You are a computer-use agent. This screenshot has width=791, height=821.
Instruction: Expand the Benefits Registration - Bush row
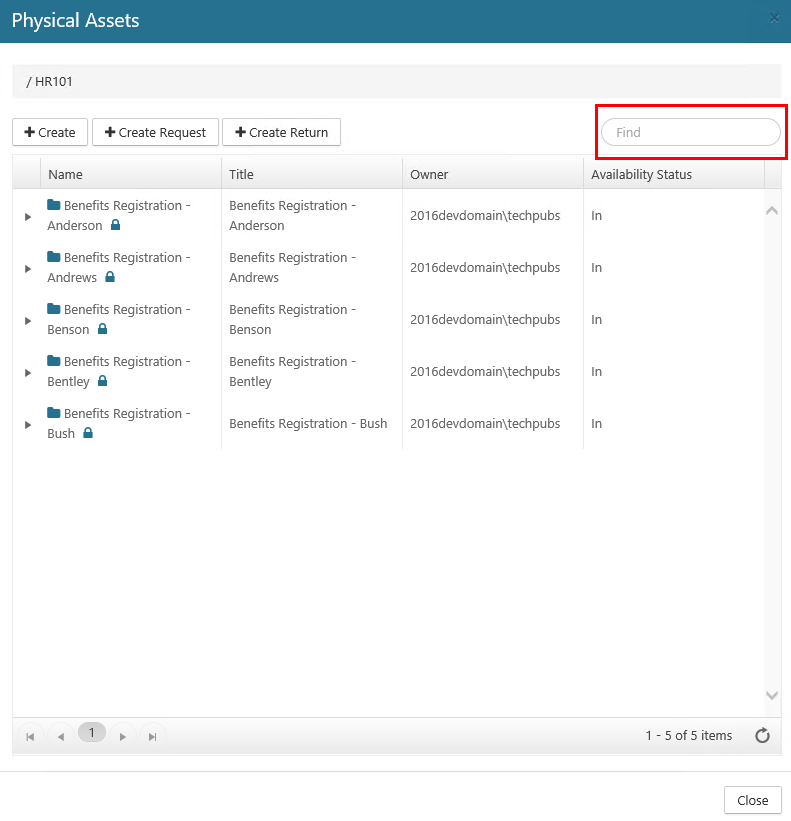(x=28, y=424)
